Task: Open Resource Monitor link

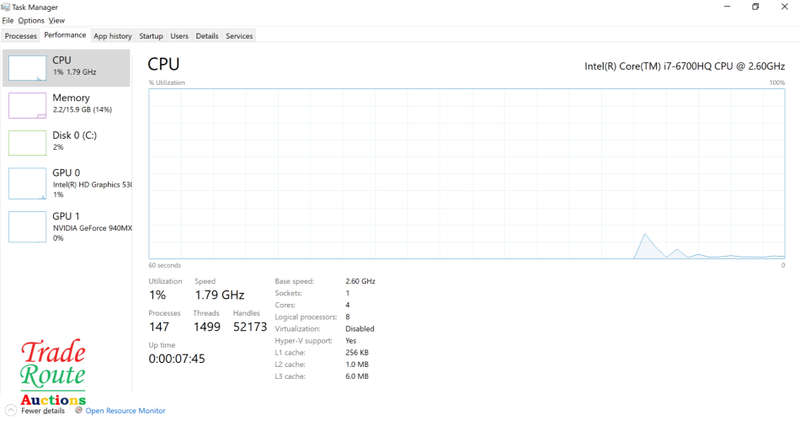Action: [126, 411]
